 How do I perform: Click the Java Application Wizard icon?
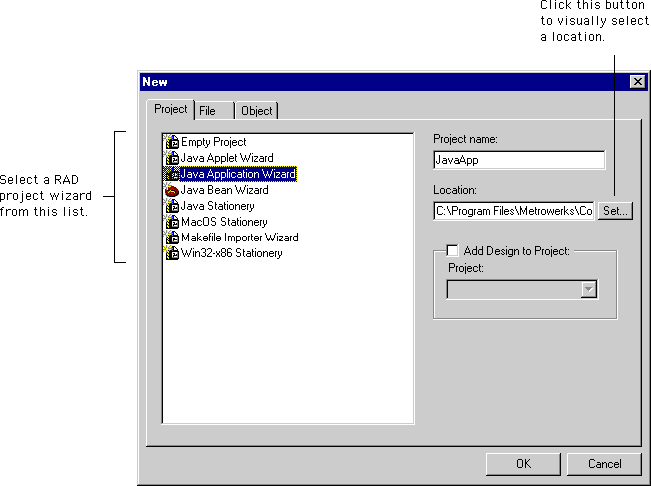(171, 174)
